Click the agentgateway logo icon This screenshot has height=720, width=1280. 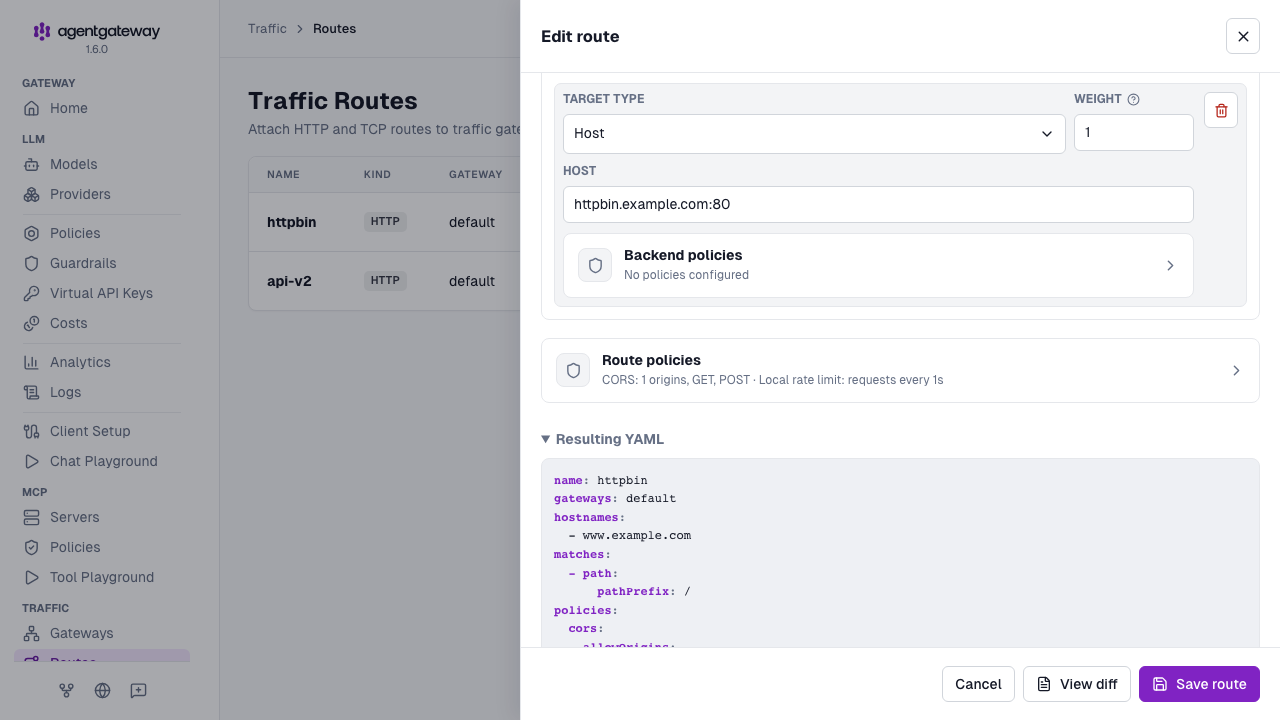42,31
